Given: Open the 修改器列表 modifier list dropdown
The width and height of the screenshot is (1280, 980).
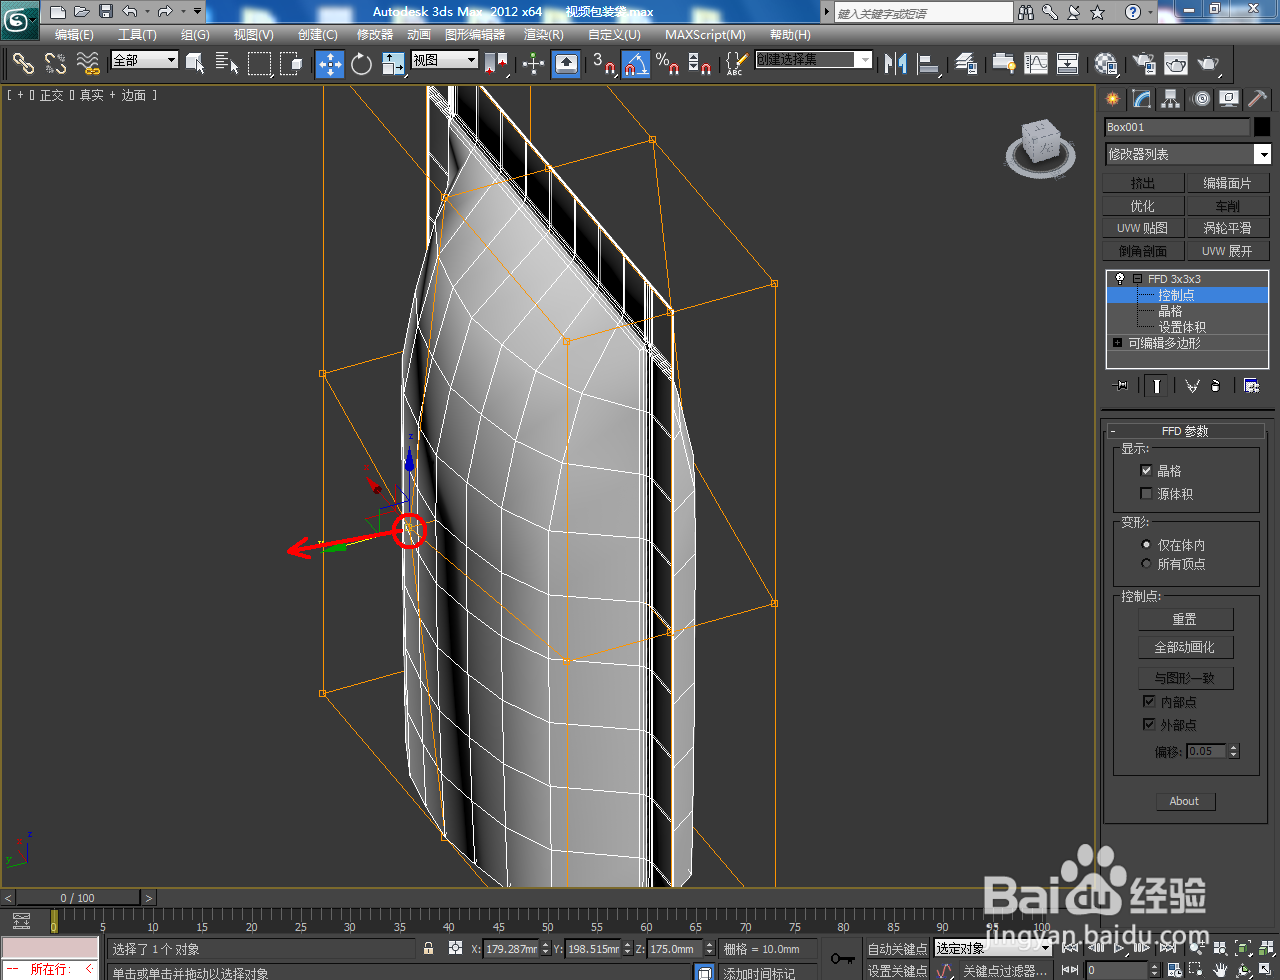Looking at the screenshot, I should click(1188, 154).
